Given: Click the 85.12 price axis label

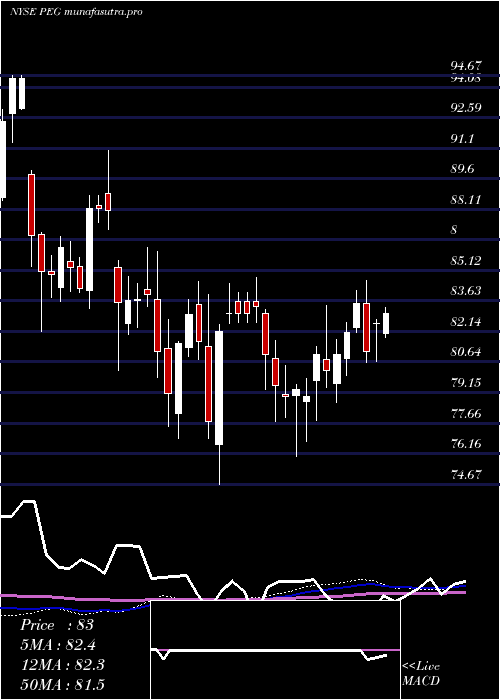Looking at the screenshot, I should [466, 260].
